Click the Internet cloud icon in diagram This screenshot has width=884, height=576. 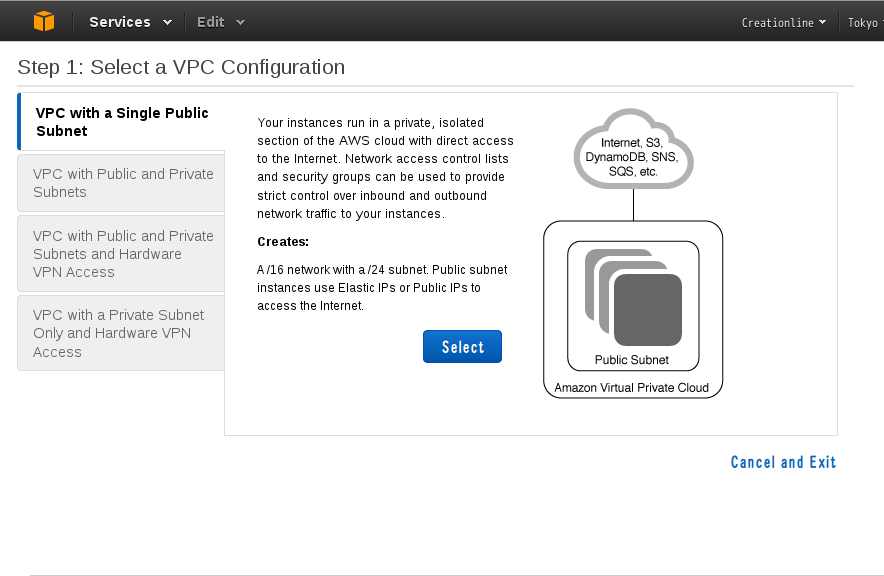[633, 149]
